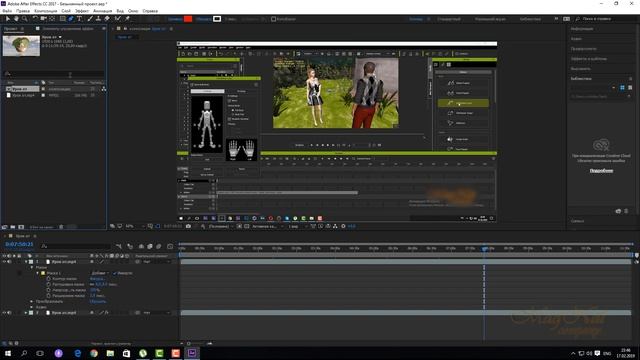Expand layer 2 properties triangle
Screen dimensions: 640x360
pos(26,313)
